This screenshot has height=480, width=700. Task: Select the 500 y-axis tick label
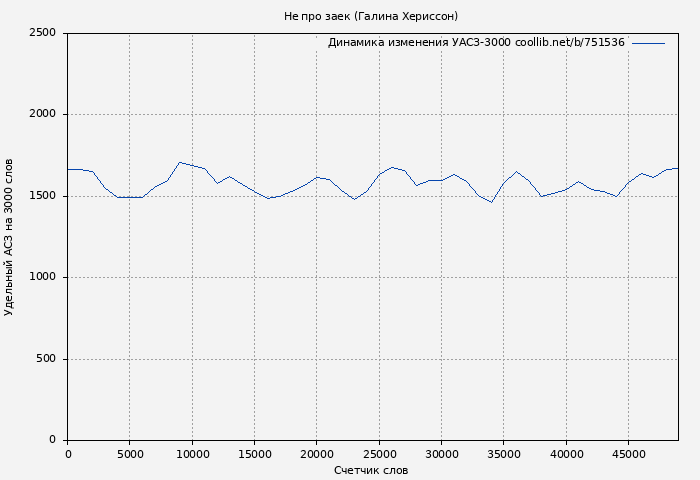pos(45,359)
